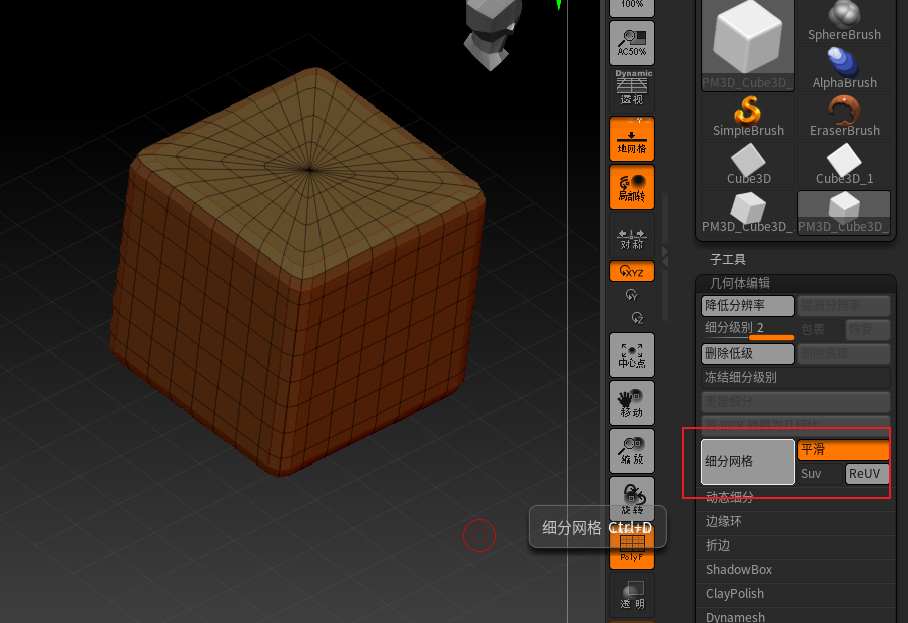
Task: Expand the ShadowBox section
Action: pyautogui.click(x=738, y=570)
